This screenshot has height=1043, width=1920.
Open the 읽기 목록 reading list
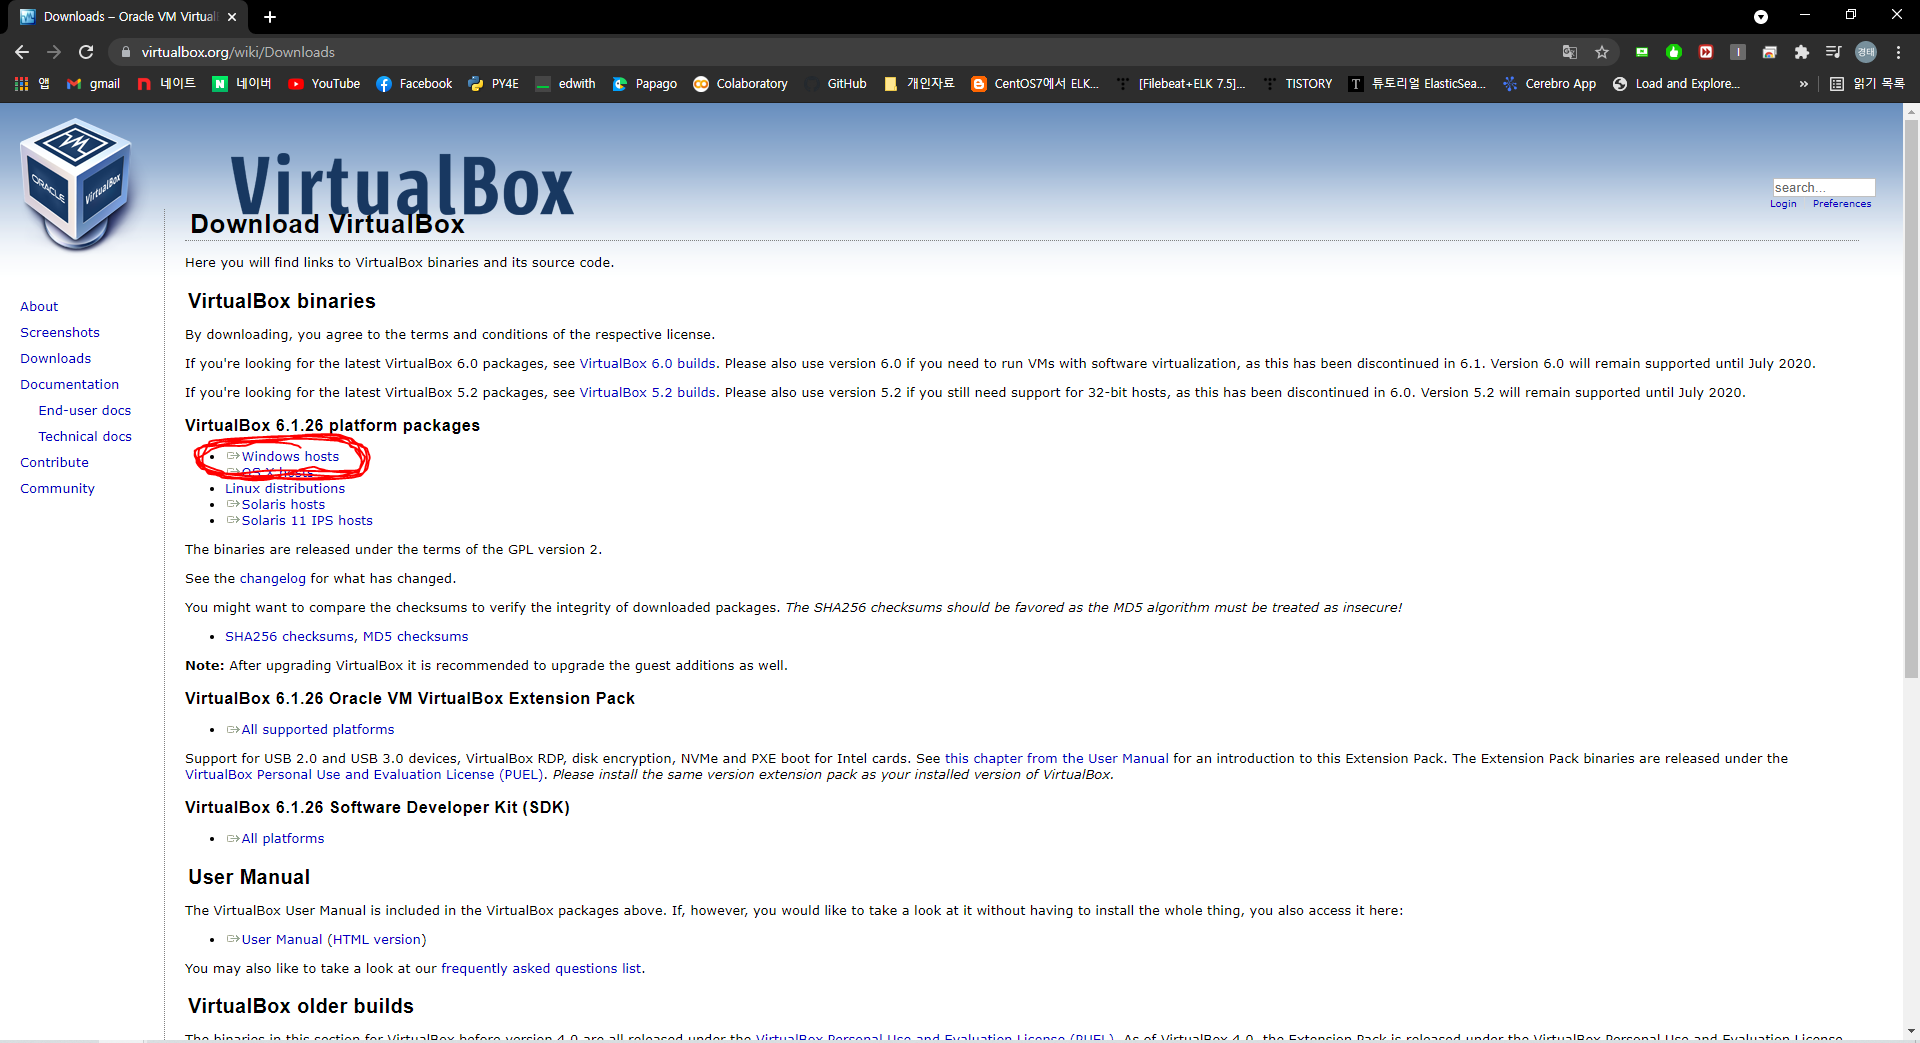point(1867,84)
